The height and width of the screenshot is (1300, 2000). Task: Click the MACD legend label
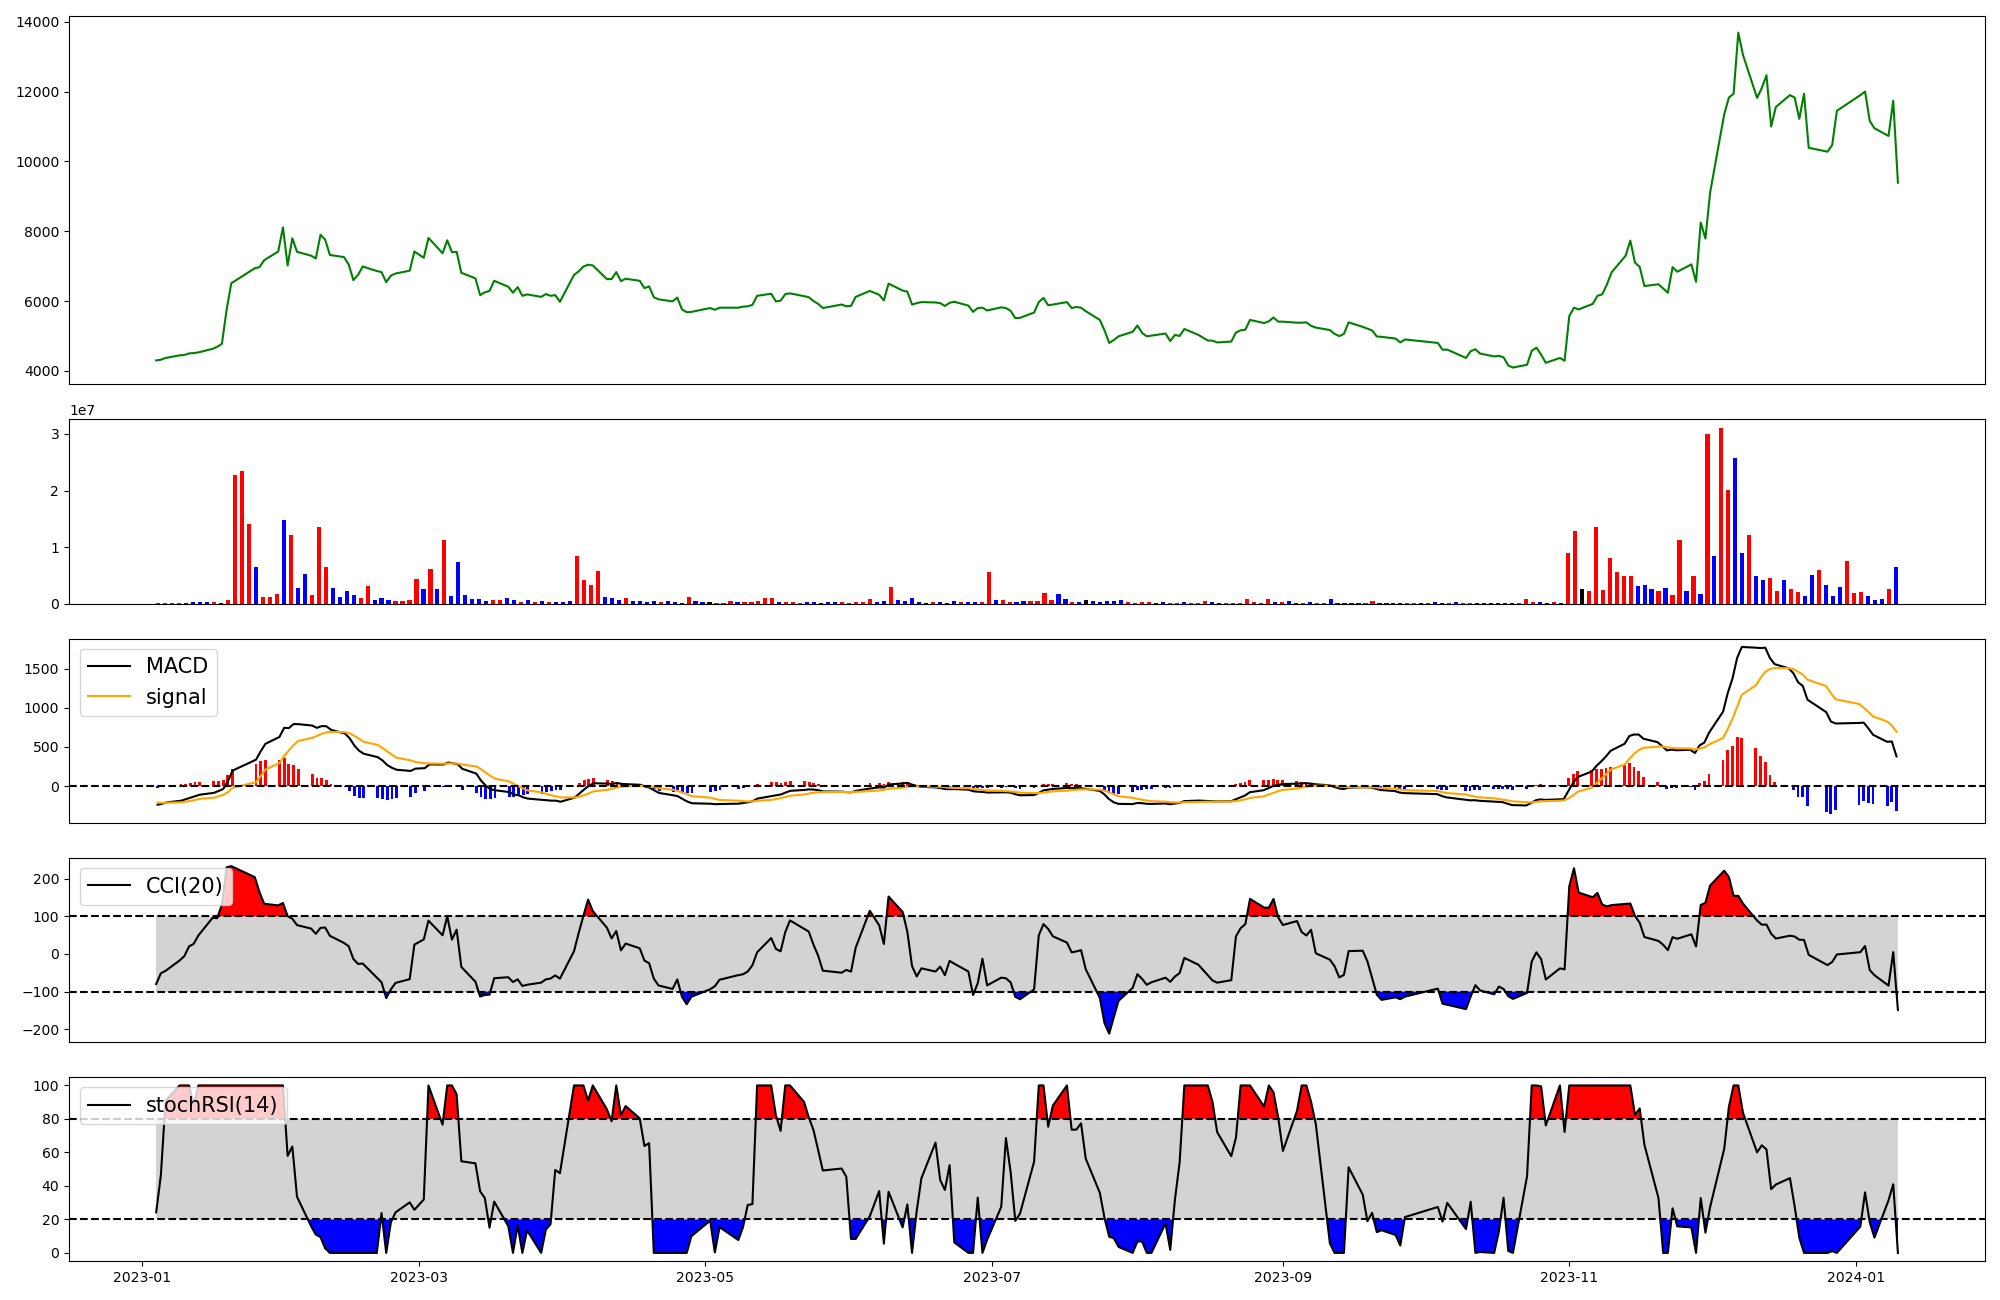point(176,666)
